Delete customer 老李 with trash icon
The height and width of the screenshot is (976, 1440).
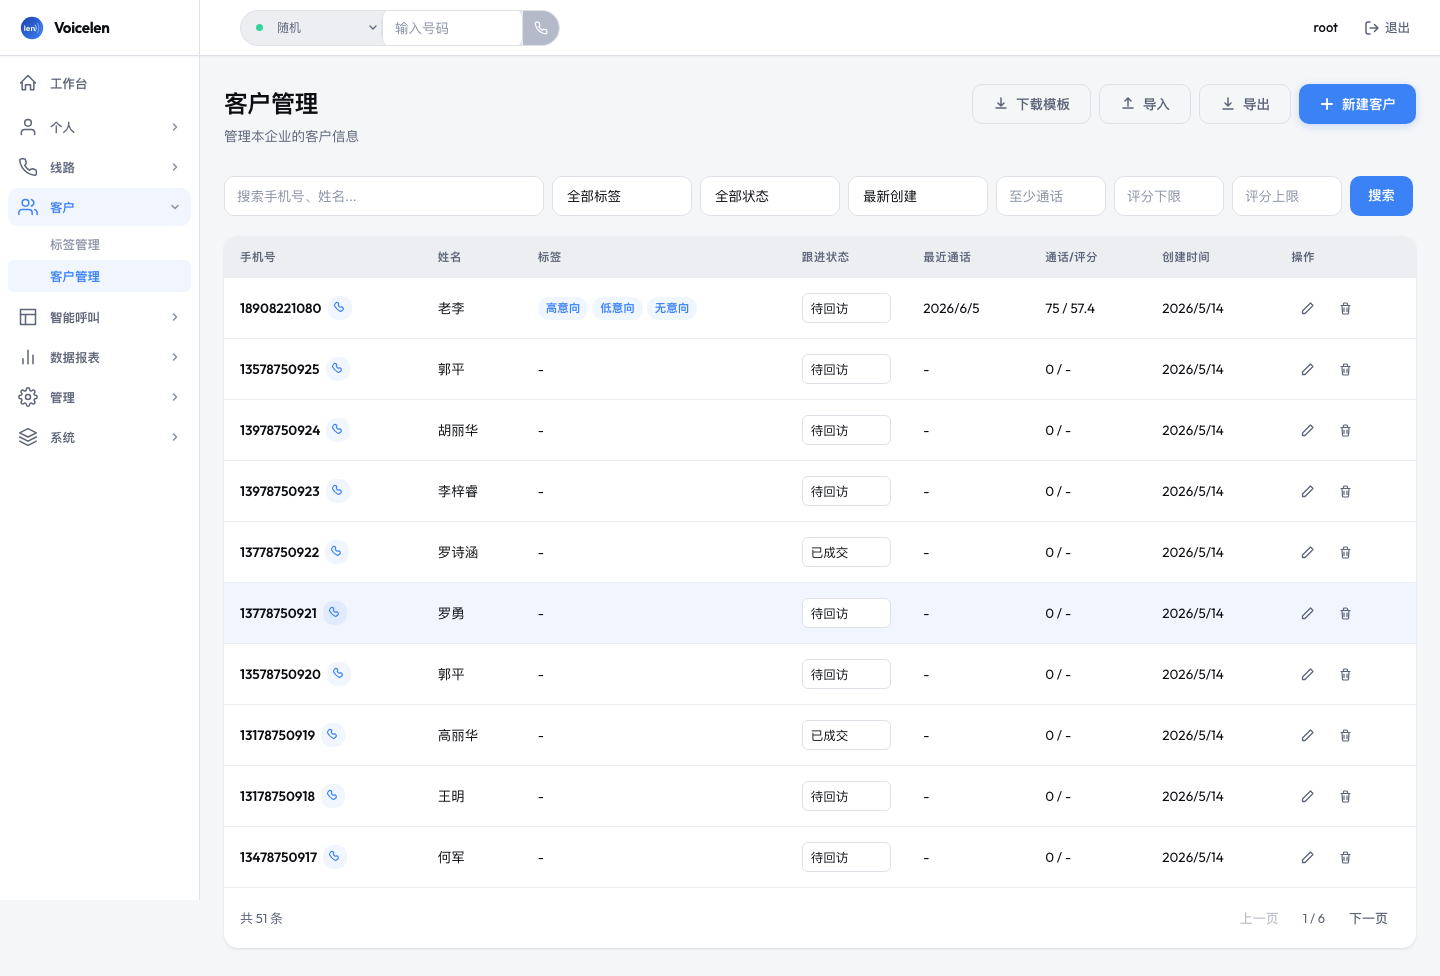pyautogui.click(x=1345, y=308)
